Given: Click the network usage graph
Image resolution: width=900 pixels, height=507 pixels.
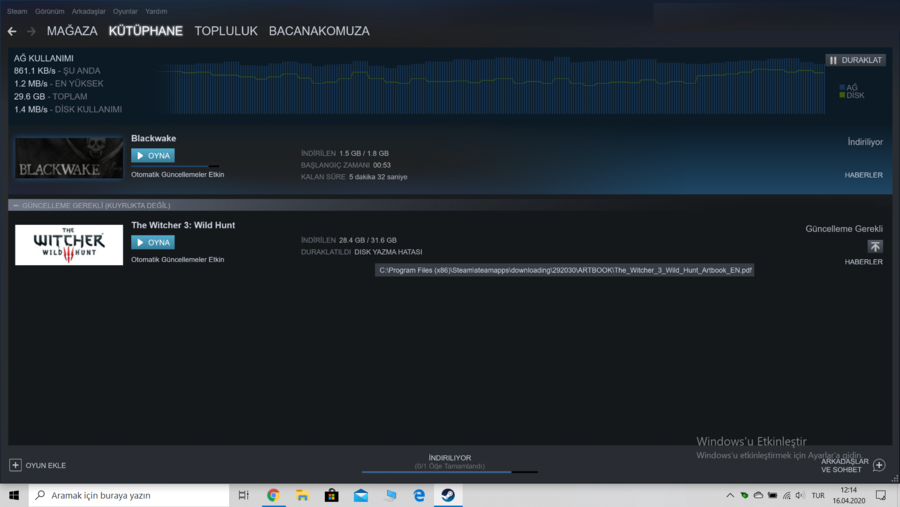Looking at the screenshot, I should [491, 85].
